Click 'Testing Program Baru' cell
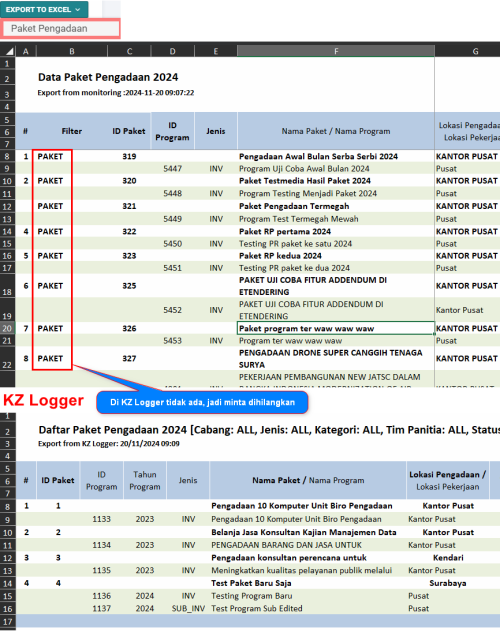 click(x=251, y=596)
